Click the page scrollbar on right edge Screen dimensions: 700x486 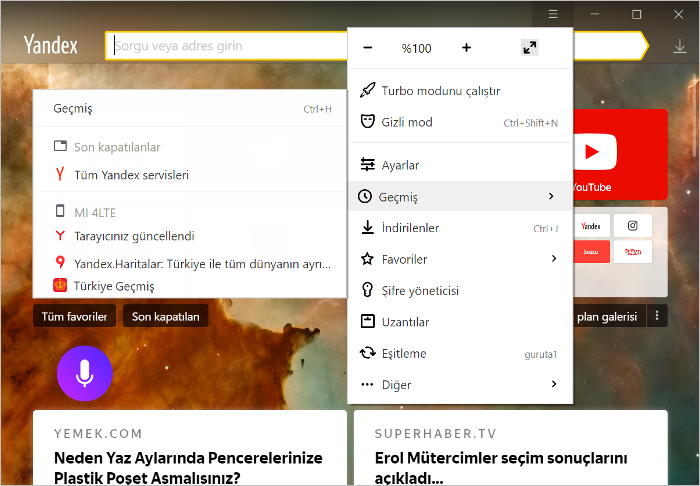[695, 116]
